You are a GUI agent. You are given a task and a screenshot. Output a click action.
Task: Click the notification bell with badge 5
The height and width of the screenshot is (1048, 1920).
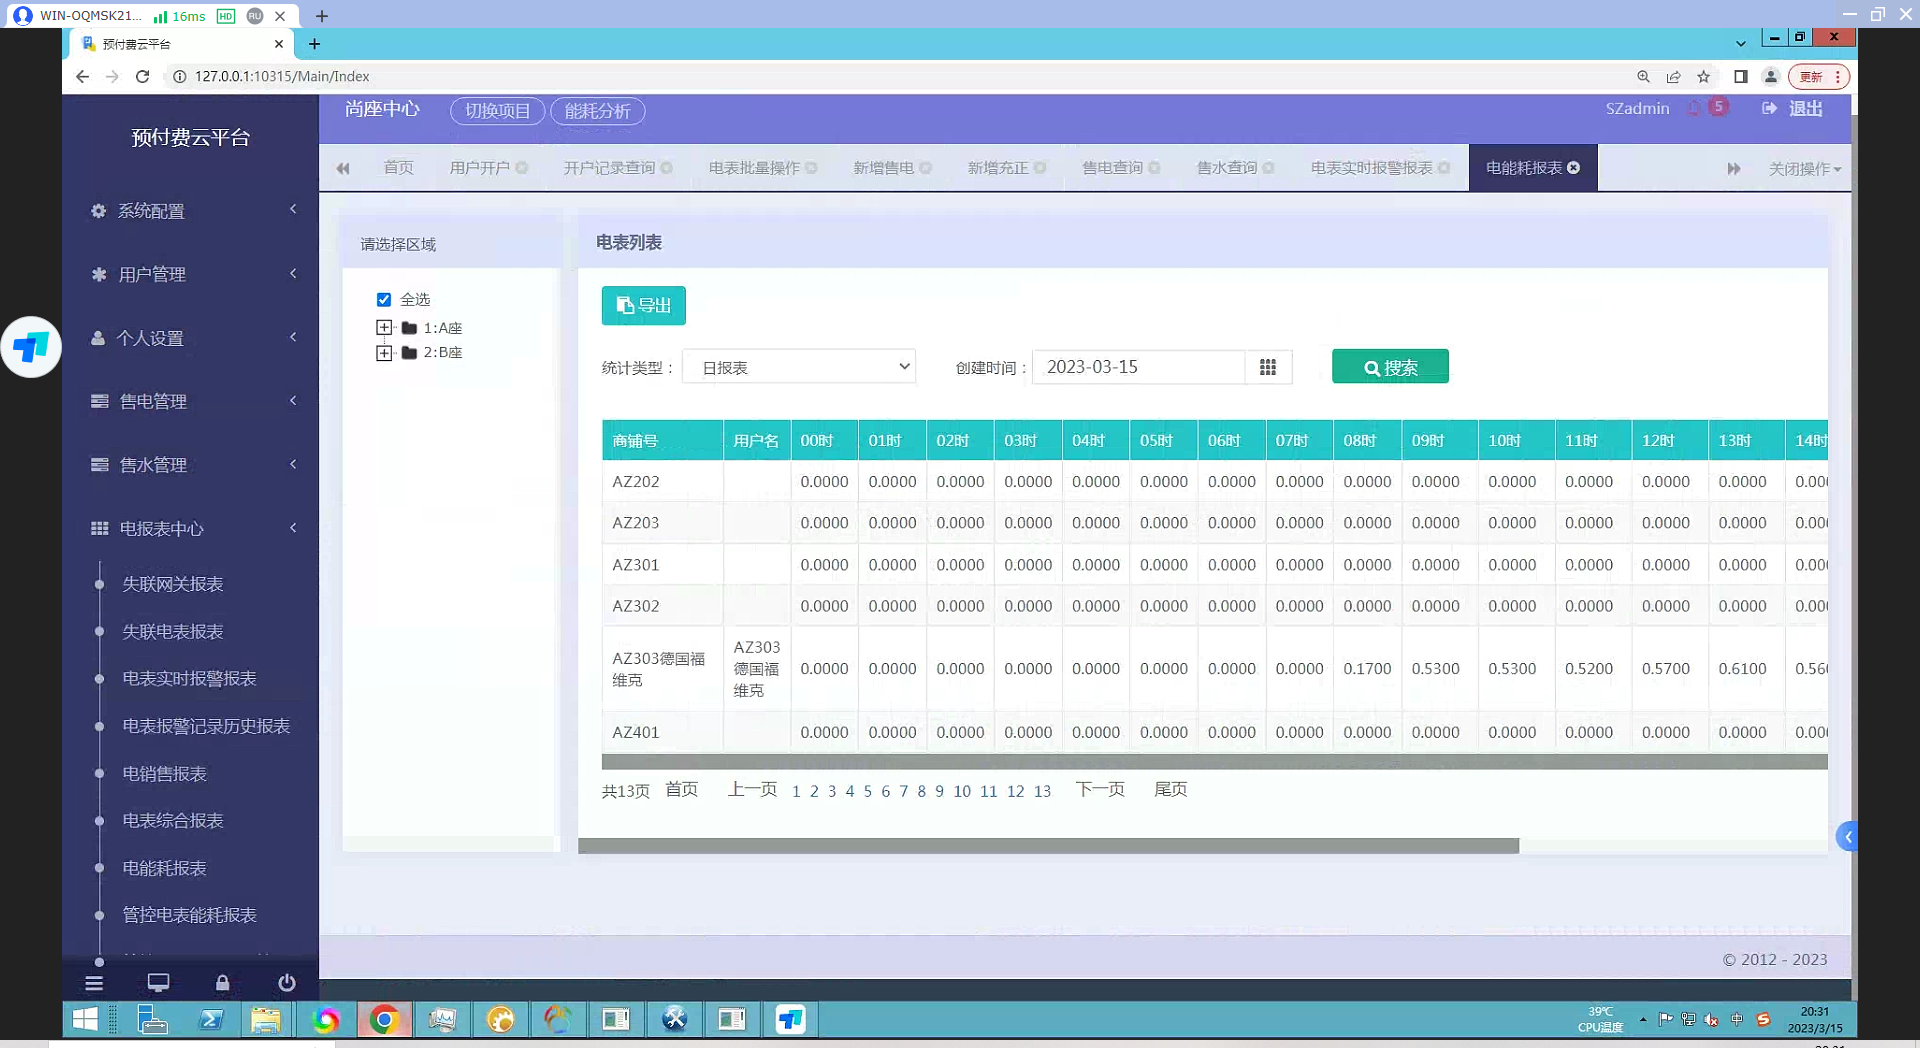coord(1696,108)
